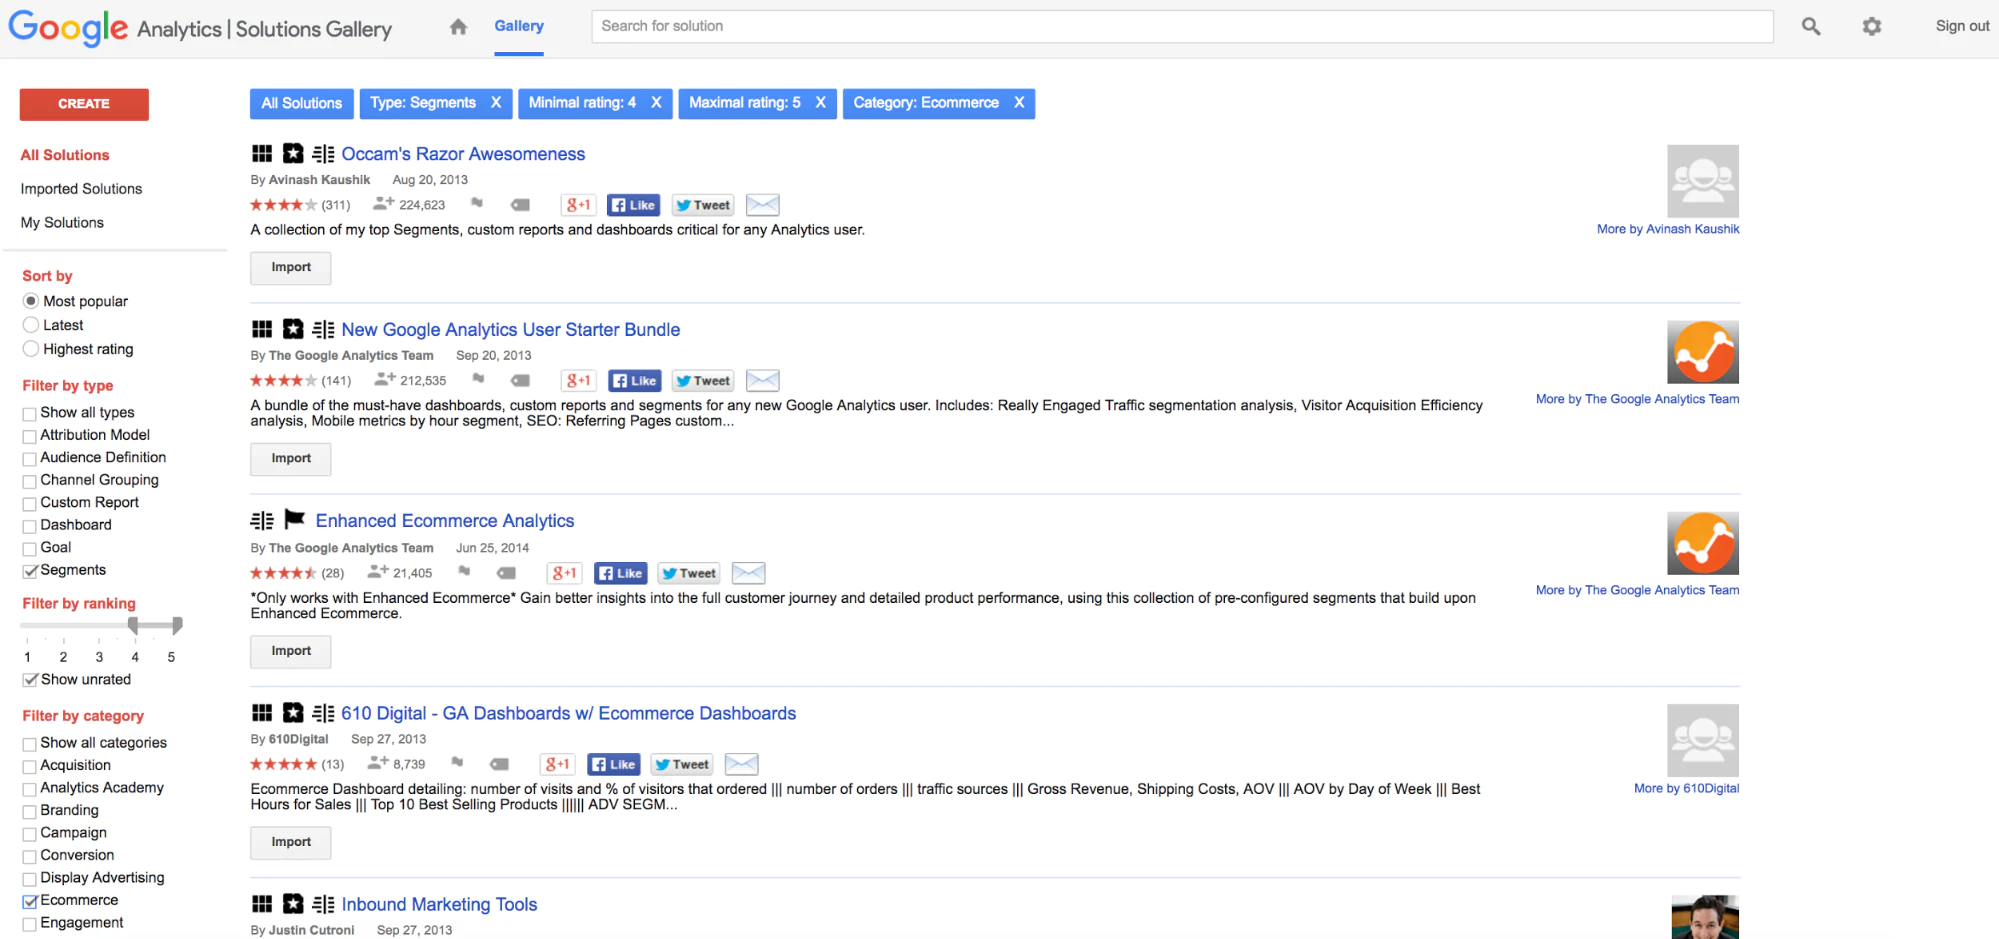Image resolution: width=1999 pixels, height=939 pixels.
Task: Like Enhanced Ecommerce Analytics on Facebook
Action: (x=621, y=573)
